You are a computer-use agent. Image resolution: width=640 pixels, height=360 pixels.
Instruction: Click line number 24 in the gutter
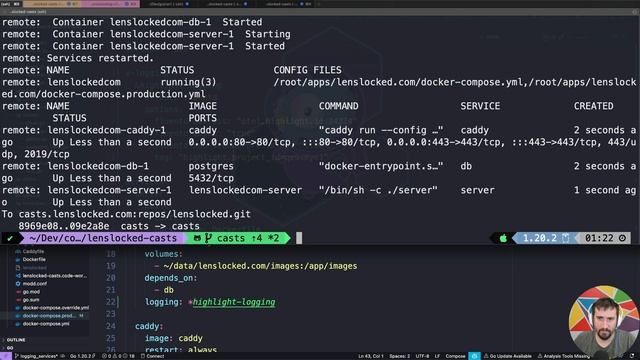click(x=111, y=326)
